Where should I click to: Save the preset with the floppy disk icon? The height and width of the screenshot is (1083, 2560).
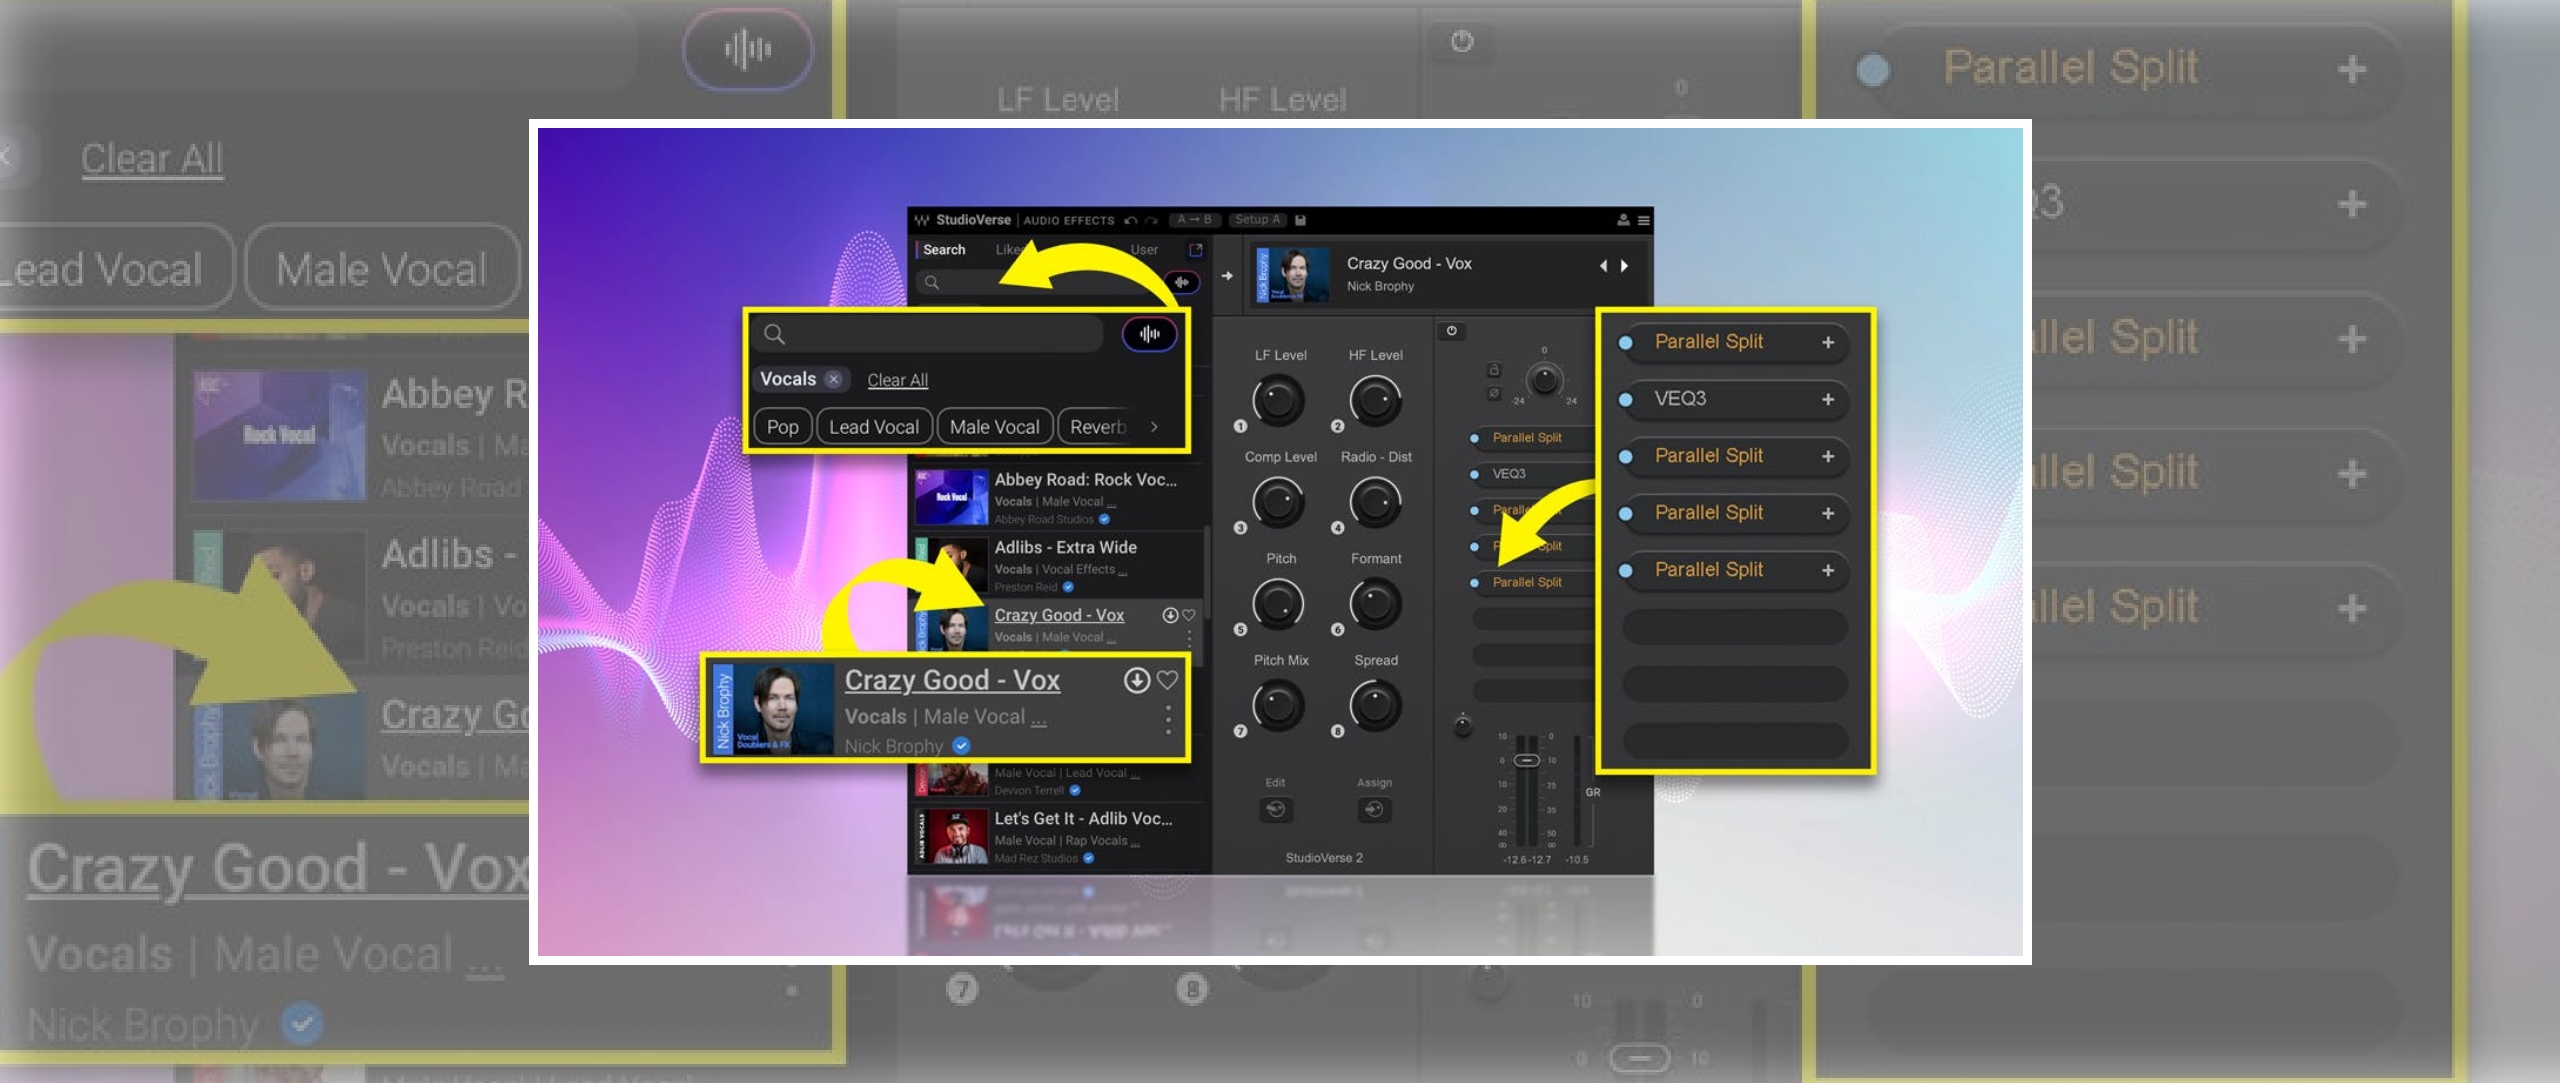click(x=1301, y=220)
